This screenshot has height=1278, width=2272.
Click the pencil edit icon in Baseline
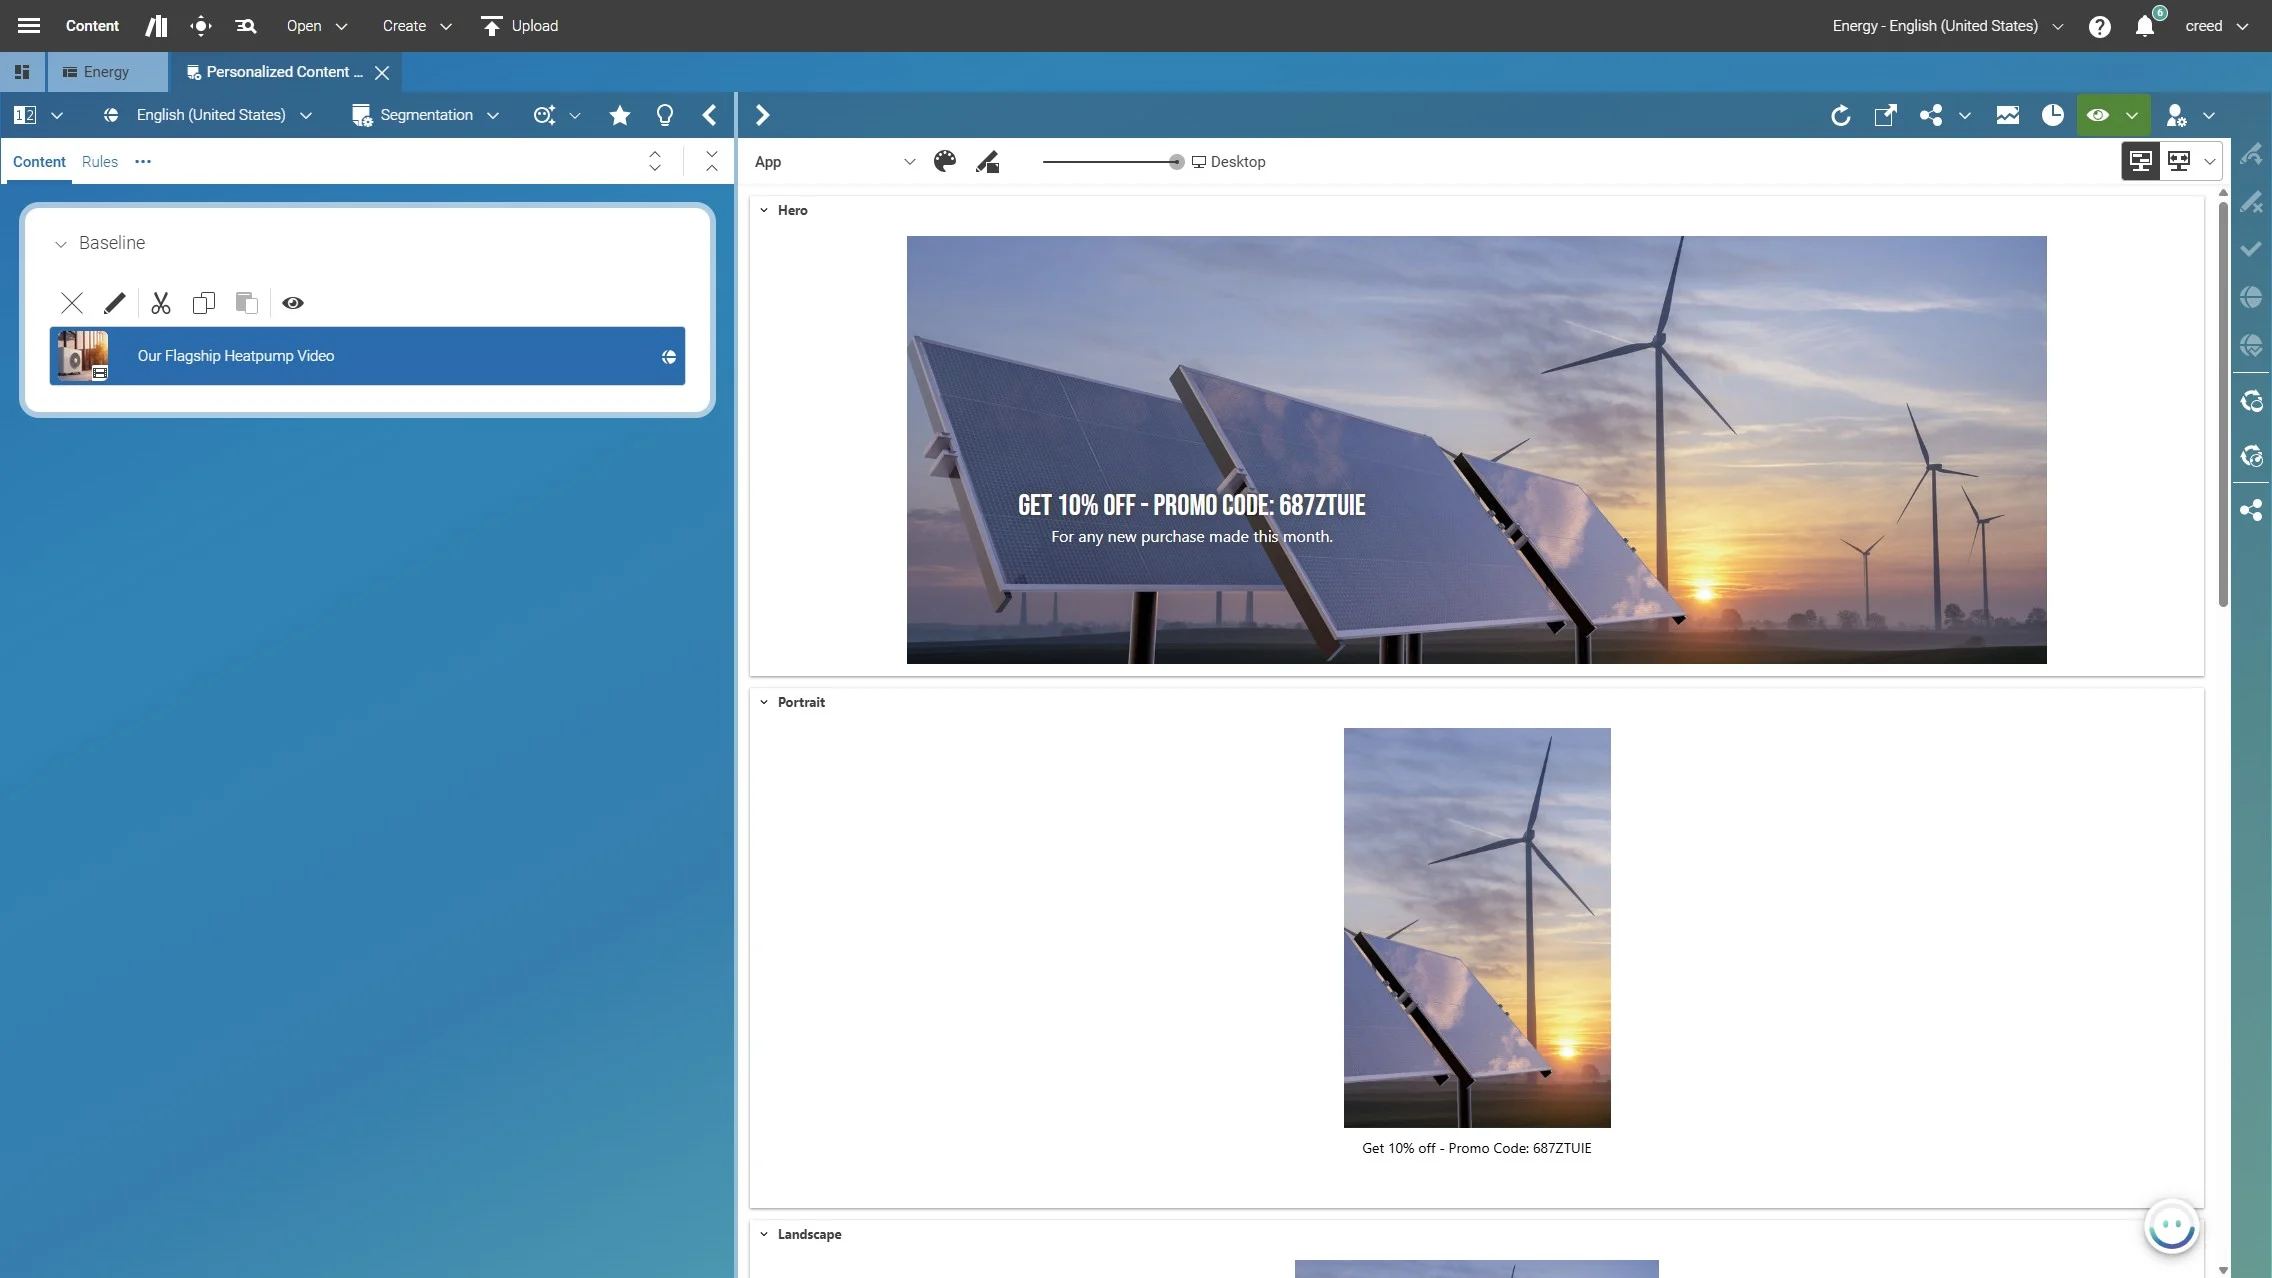(115, 303)
